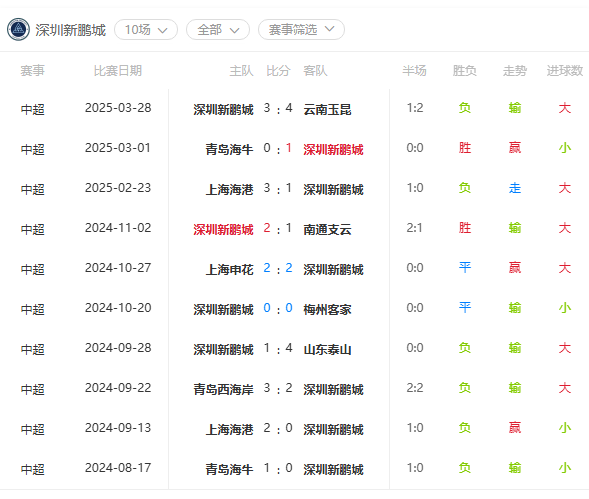Click the 深圳新鹏城 team logo icon
Image resolution: width=589 pixels, height=499 pixels.
(18, 29)
